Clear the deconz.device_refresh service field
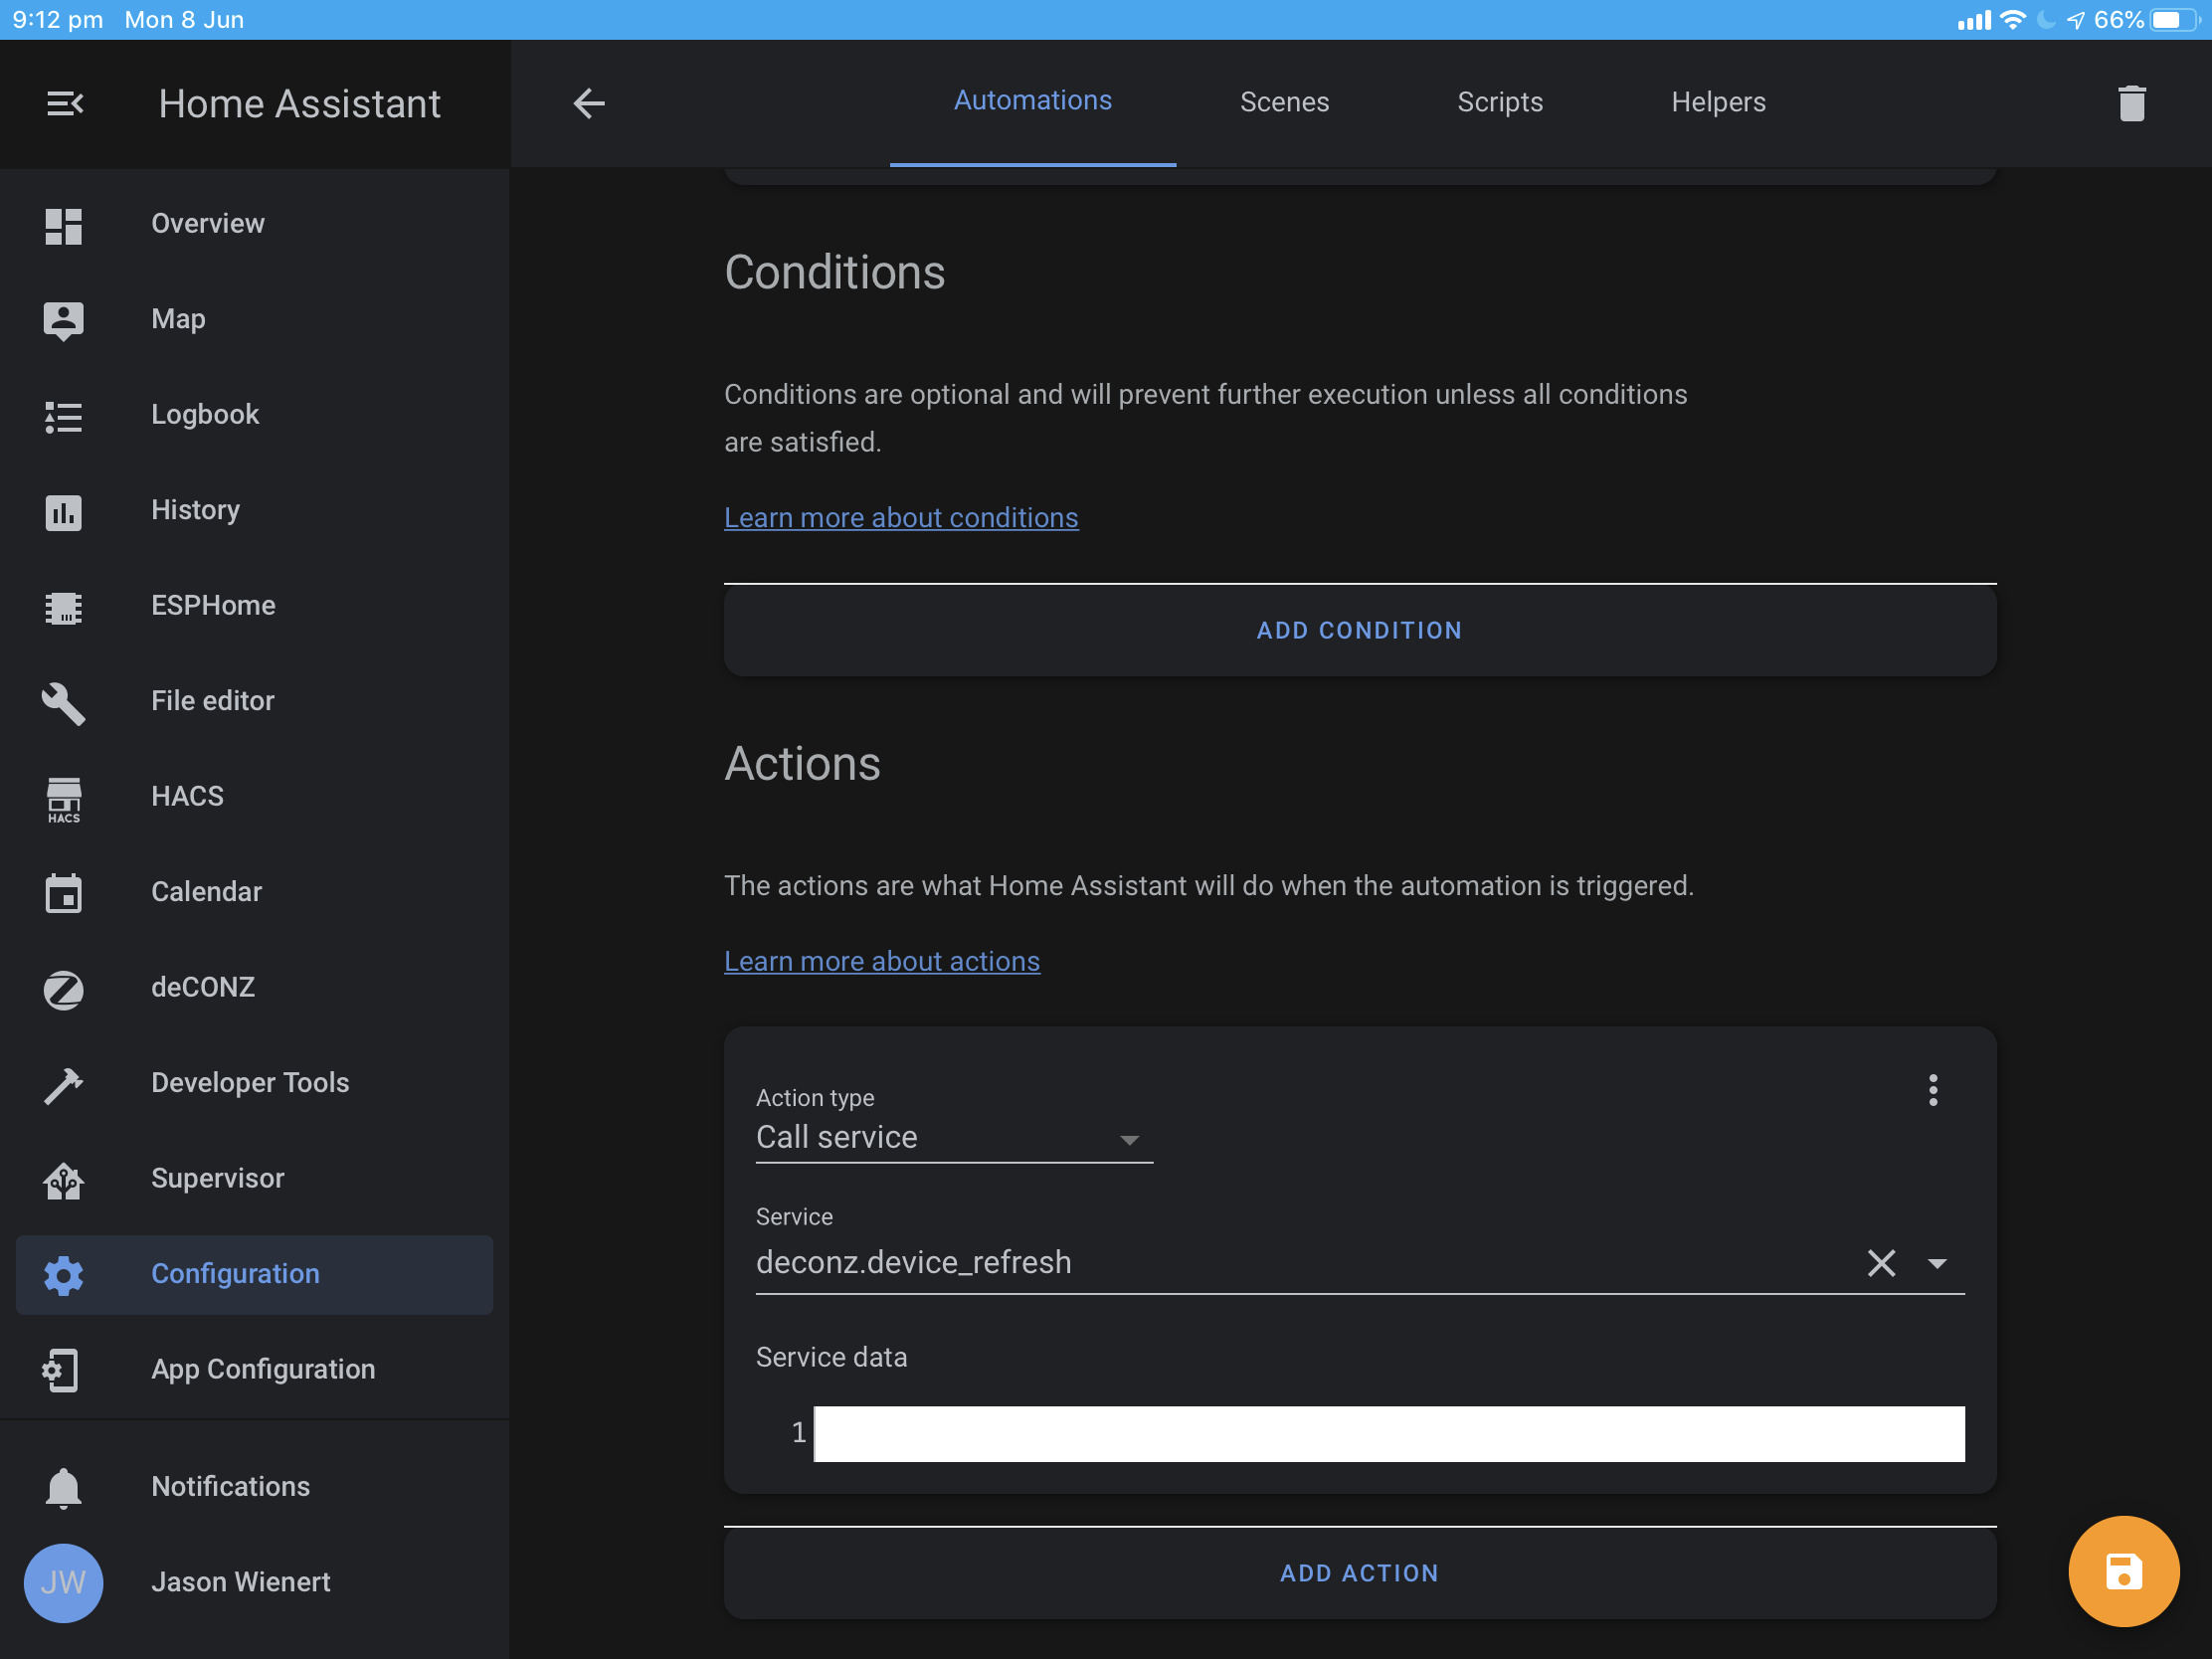This screenshot has height=1659, width=2212. click(1881, 1263)
